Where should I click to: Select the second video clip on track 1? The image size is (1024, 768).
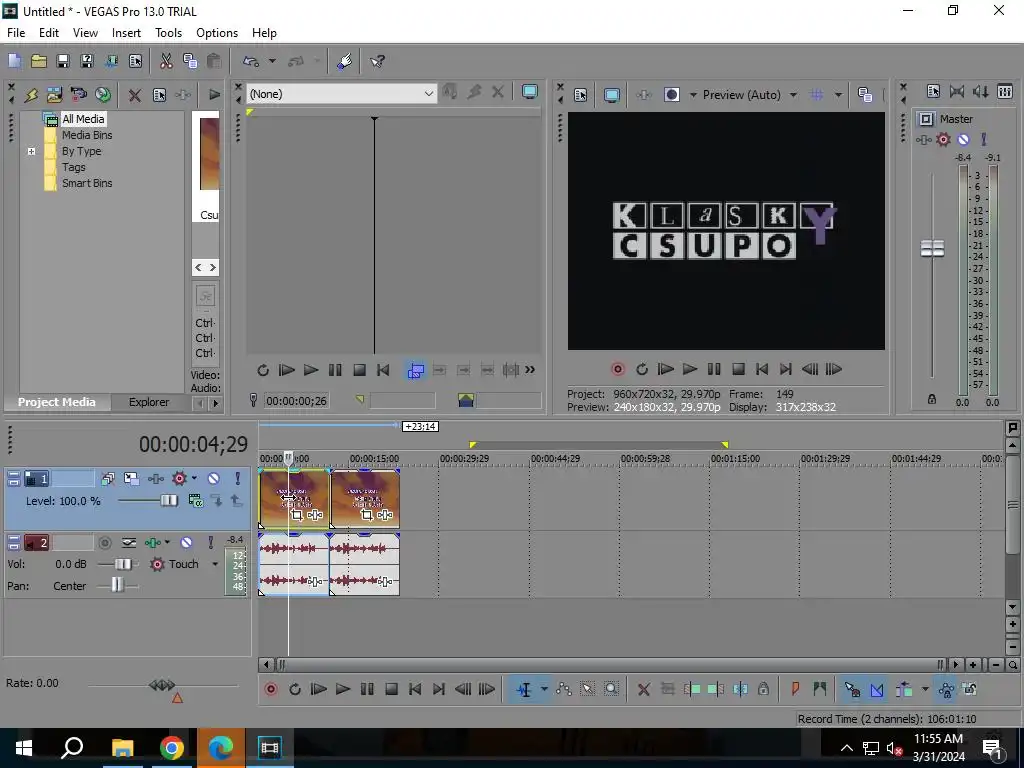(365, 499)
